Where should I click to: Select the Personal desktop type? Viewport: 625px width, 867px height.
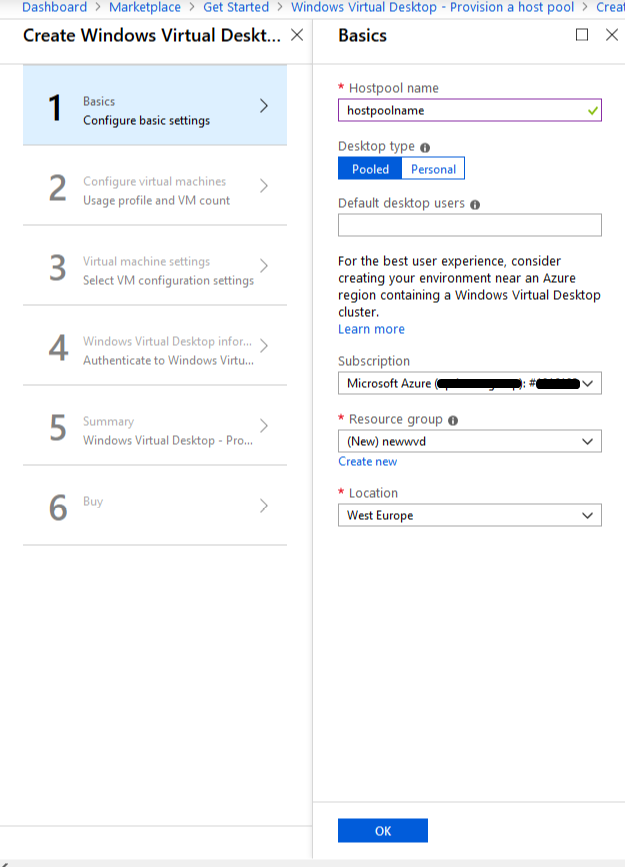click(433, 169)
